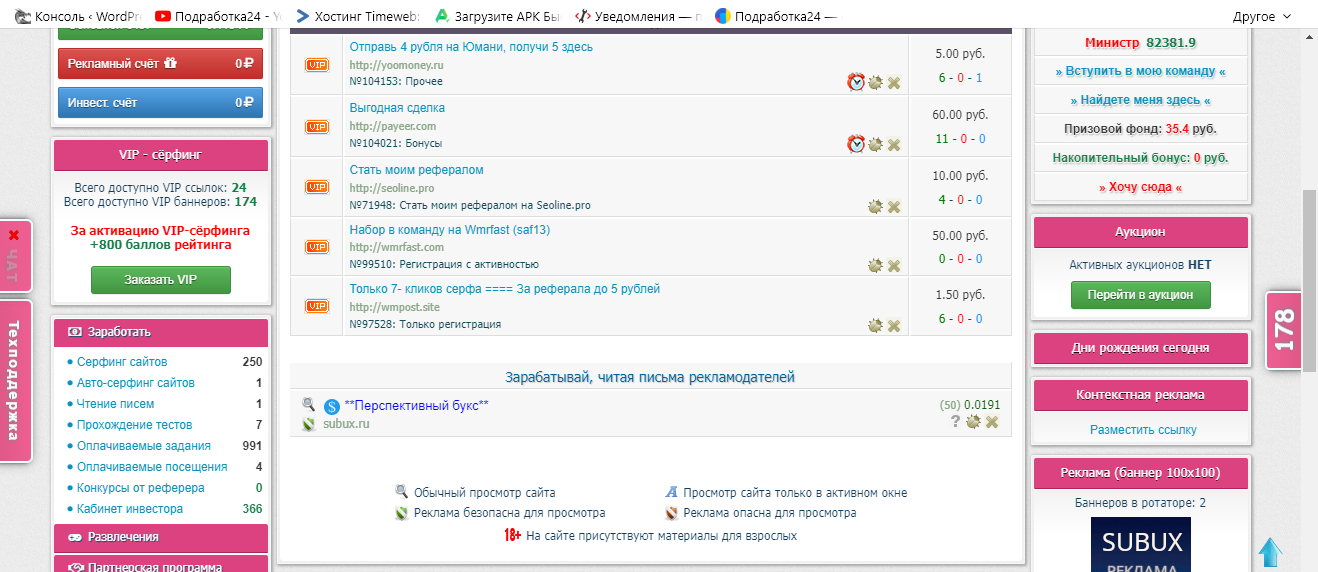Hide task №99510 with the X icon
1318x572 pixels.
click(894, 266)
